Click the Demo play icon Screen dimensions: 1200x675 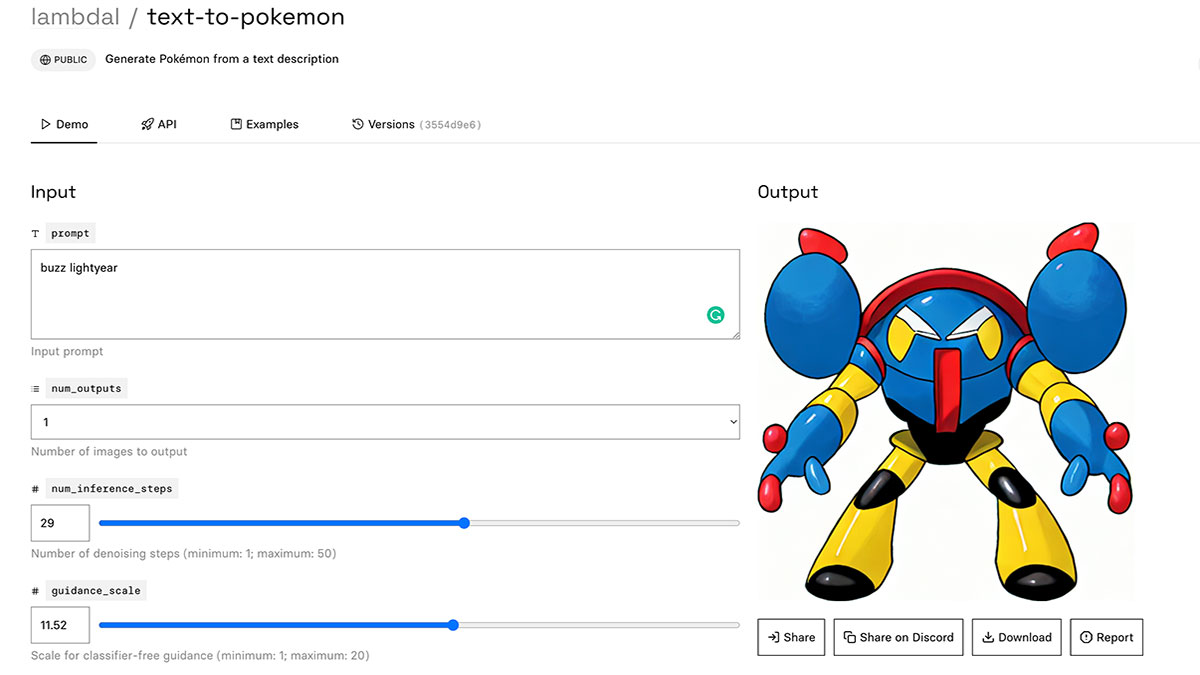(x=46, y=124)
